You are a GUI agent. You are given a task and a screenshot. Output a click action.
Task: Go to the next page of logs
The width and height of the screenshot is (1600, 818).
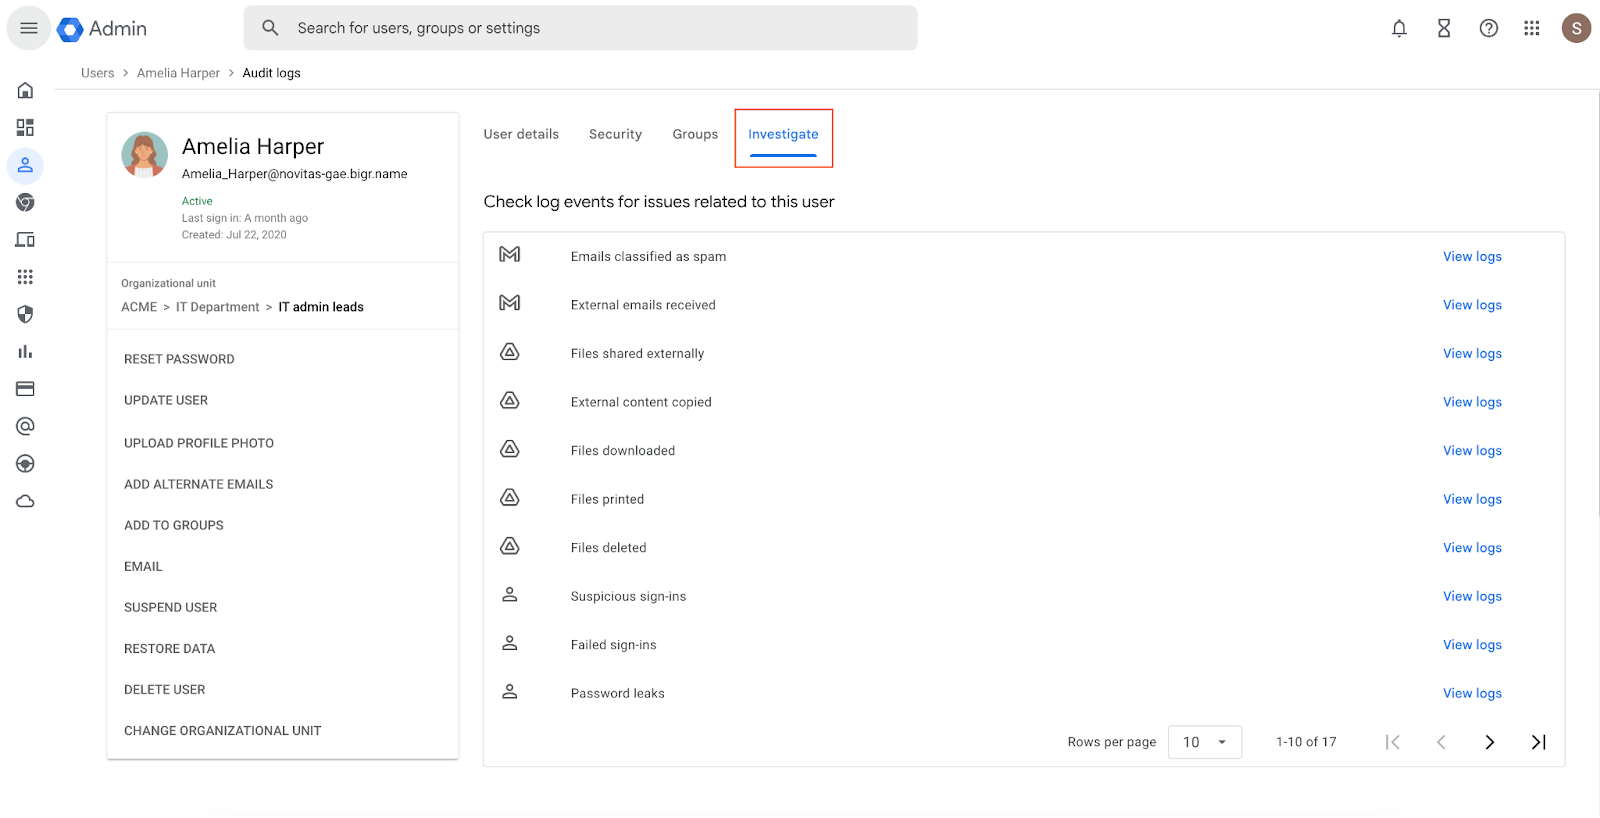point(1490,742)
